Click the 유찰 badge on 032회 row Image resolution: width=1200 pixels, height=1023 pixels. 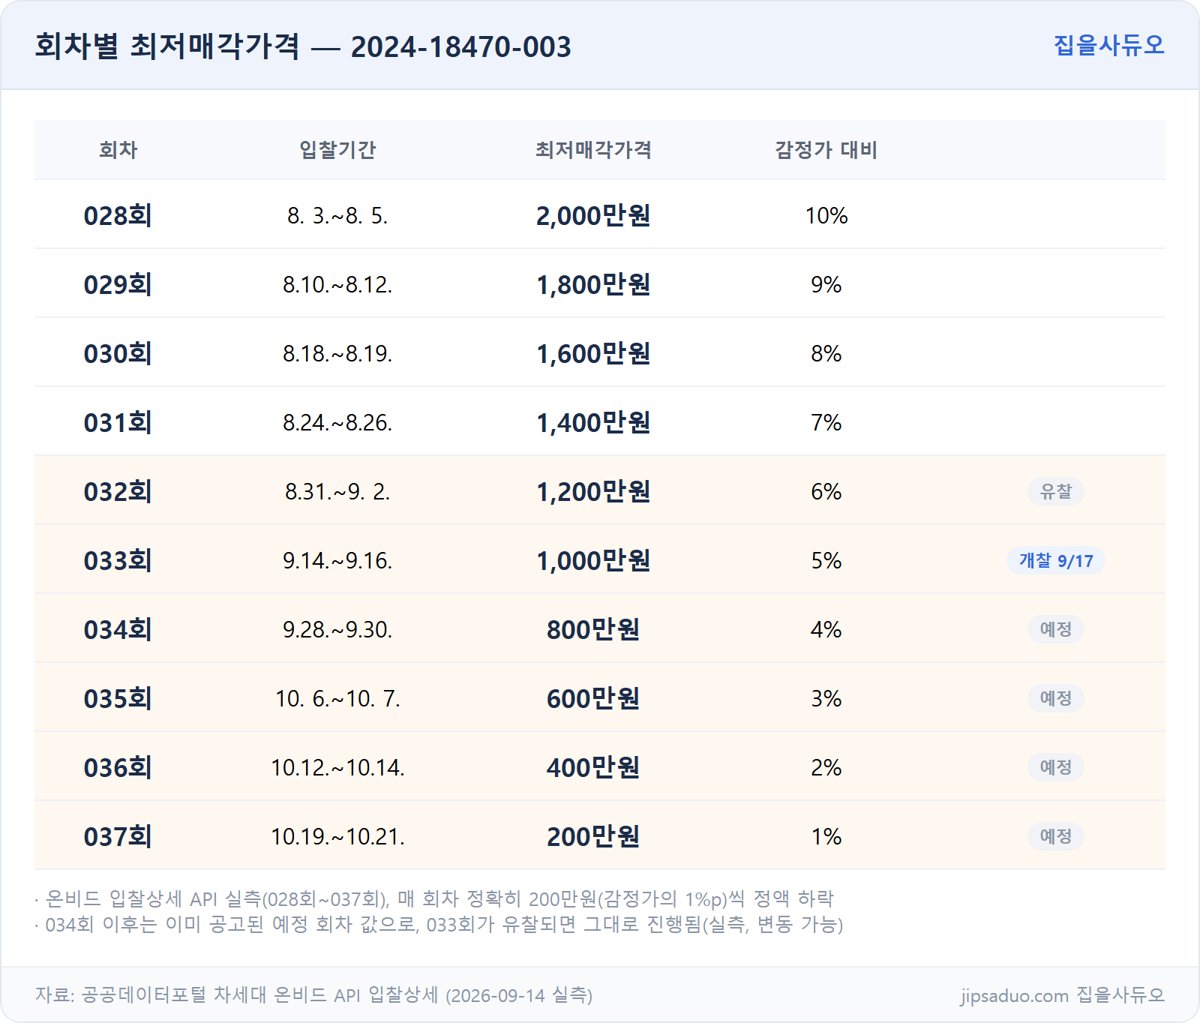(1056, 491)
